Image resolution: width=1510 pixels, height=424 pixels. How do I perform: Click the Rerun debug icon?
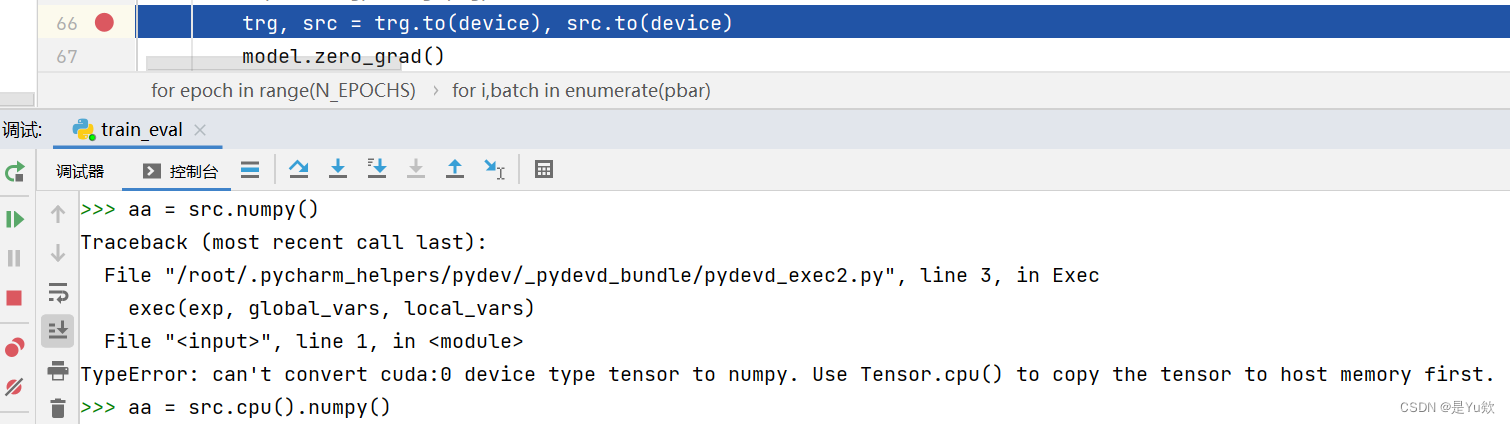point(14,171)
